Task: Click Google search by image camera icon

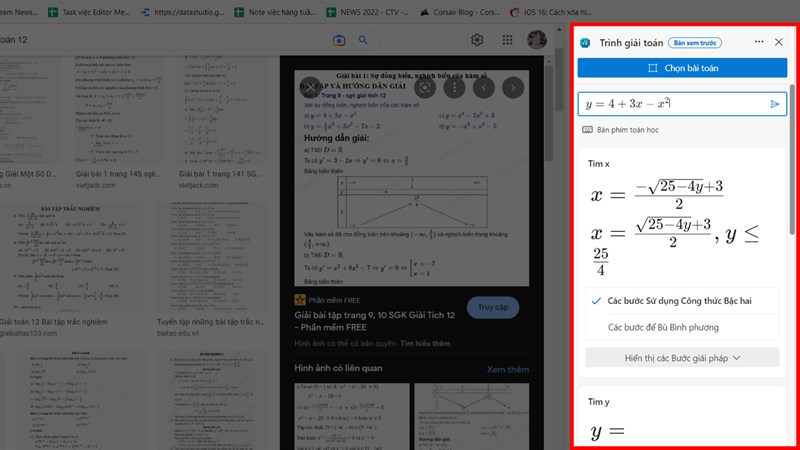Action: [x=339, y=40]
